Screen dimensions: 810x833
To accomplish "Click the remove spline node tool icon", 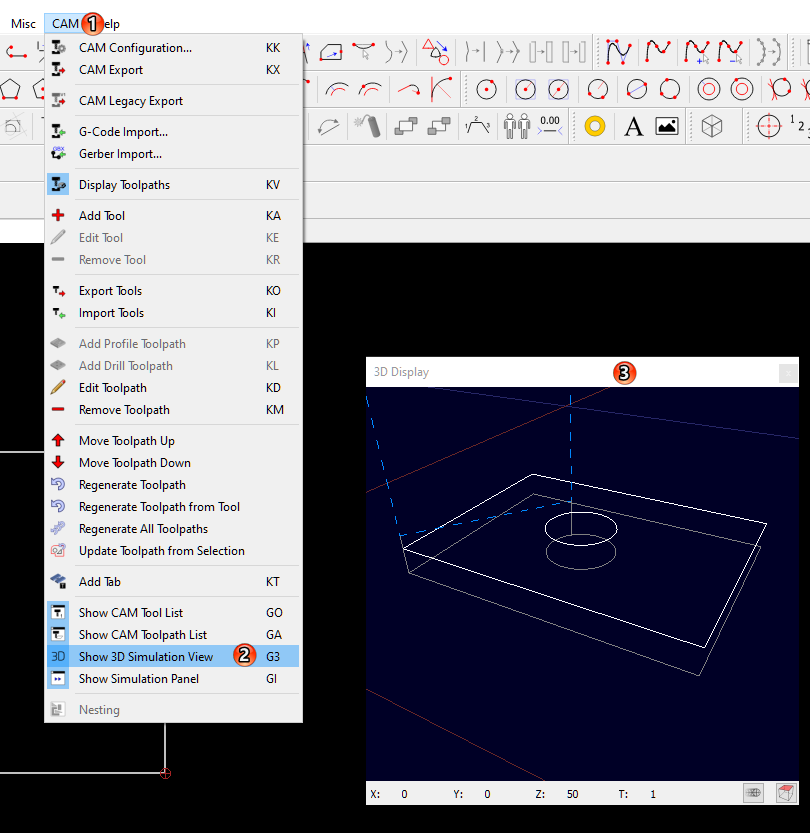I will coord(730,52).
